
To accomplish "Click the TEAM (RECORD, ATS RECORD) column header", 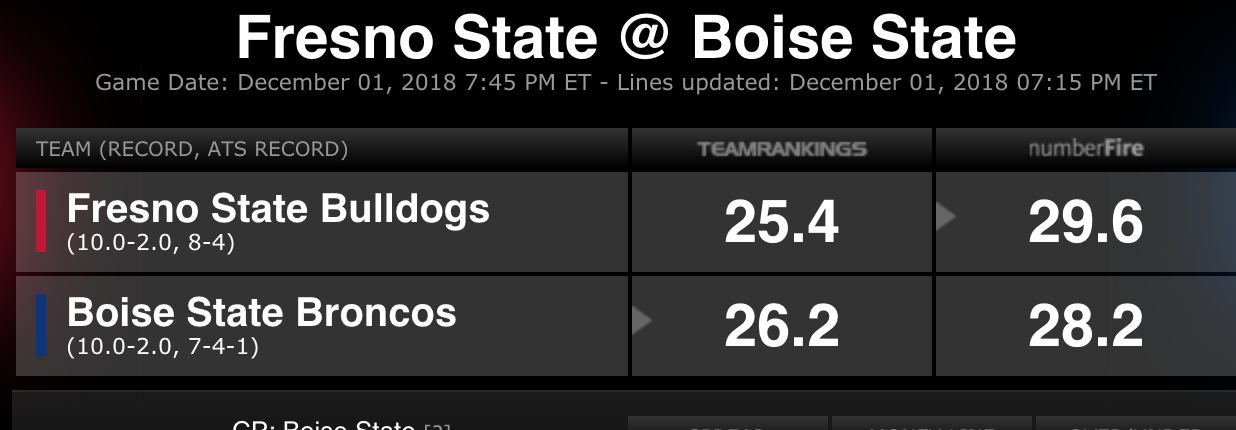I will coord(192,150).
